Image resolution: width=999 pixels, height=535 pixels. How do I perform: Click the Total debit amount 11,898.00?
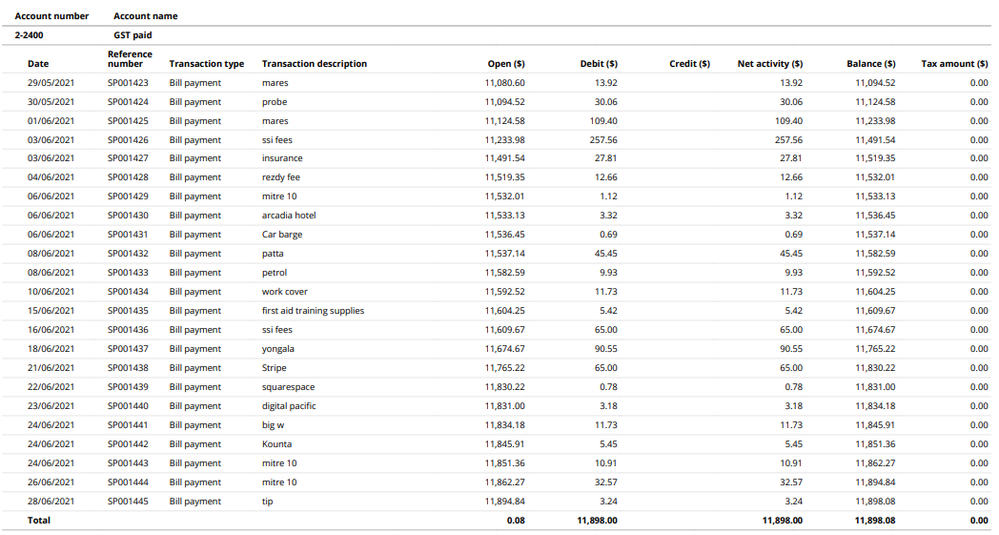click(597, 521)
